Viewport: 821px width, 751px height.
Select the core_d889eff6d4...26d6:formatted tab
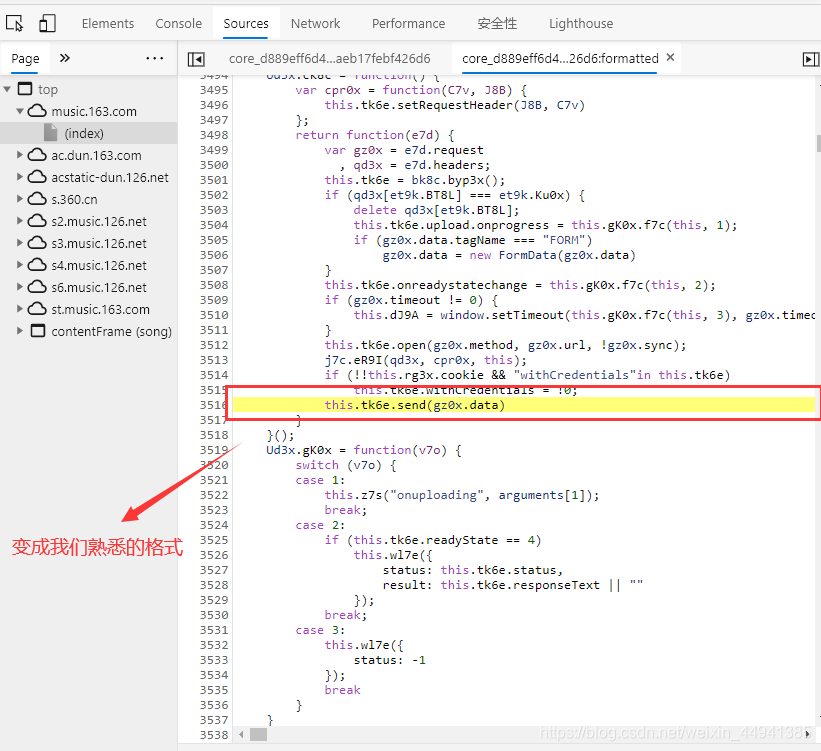tap(560, 59)
